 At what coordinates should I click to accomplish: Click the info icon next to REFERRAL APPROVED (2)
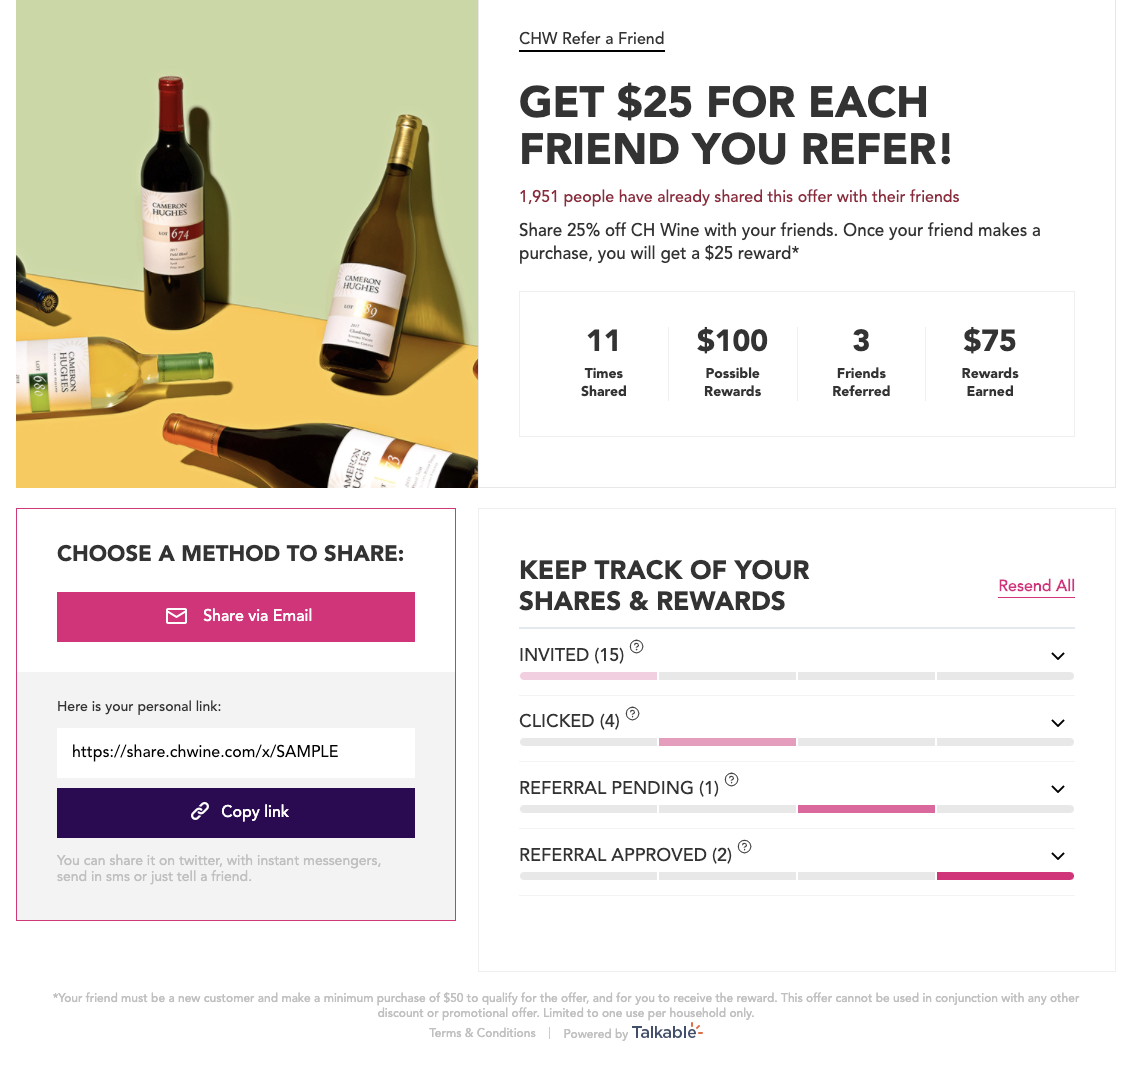744,847
